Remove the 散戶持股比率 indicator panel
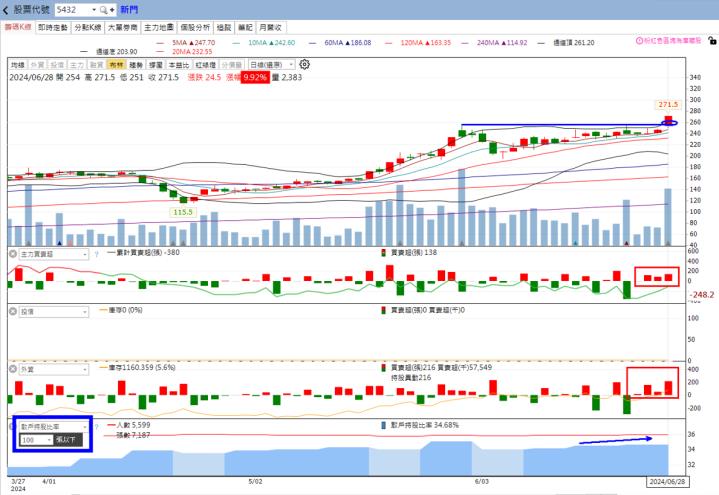 (x=13, y=427)
